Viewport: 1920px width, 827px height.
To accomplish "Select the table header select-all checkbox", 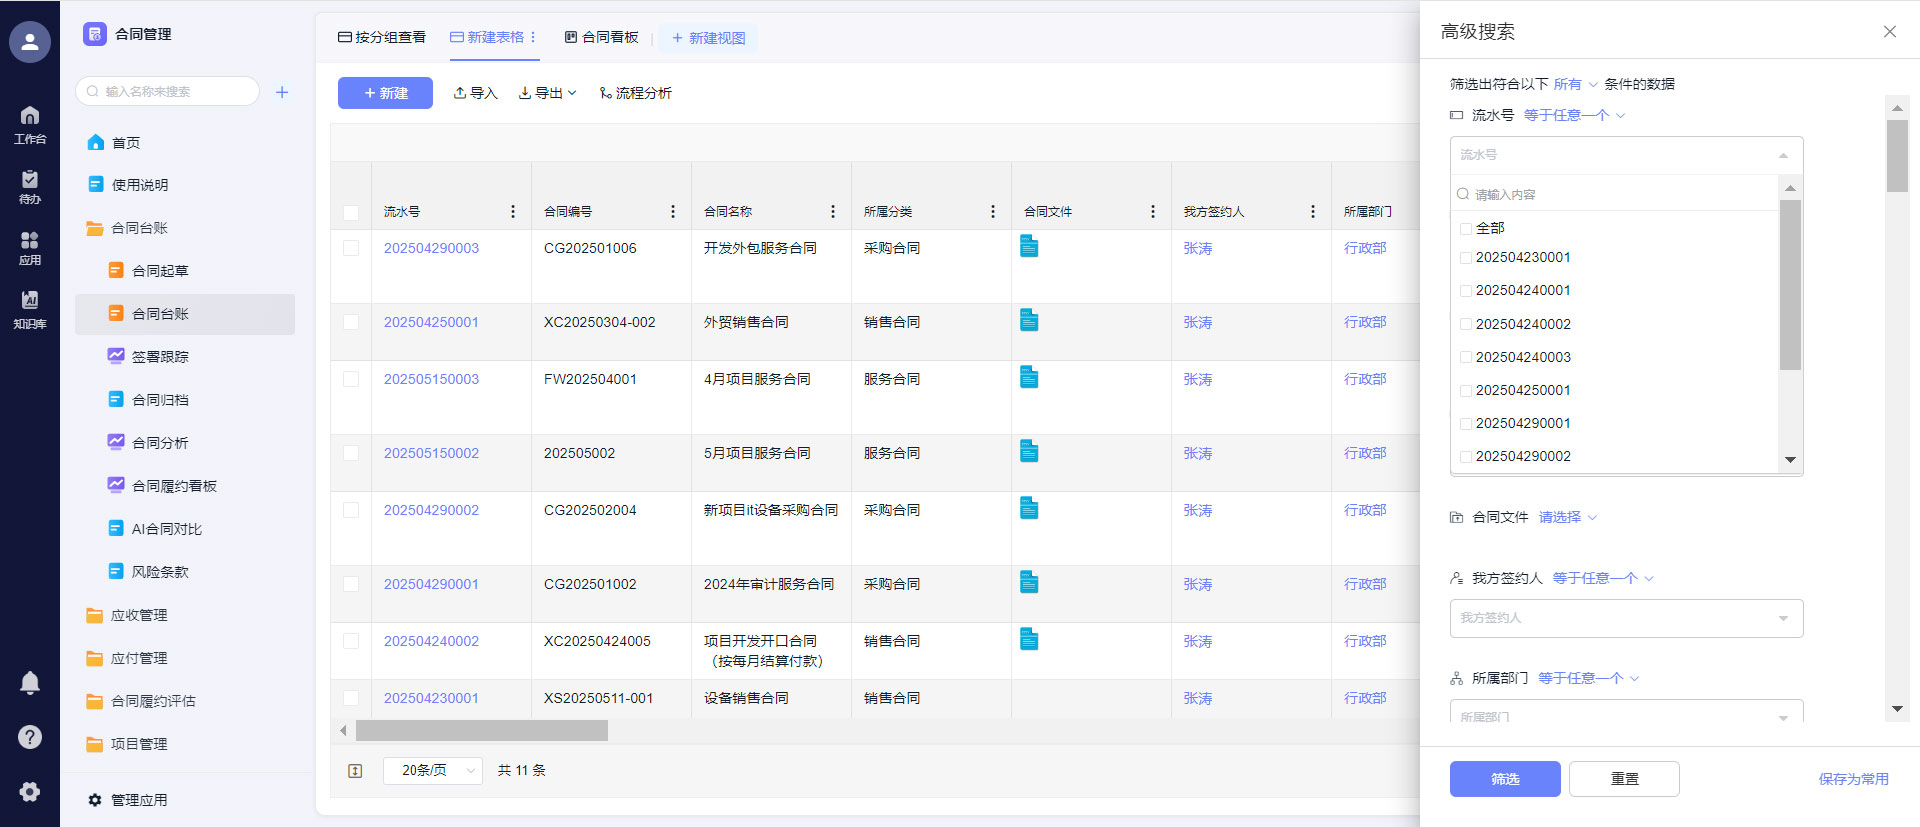I will pyautogui.click(x=351, y=213).
